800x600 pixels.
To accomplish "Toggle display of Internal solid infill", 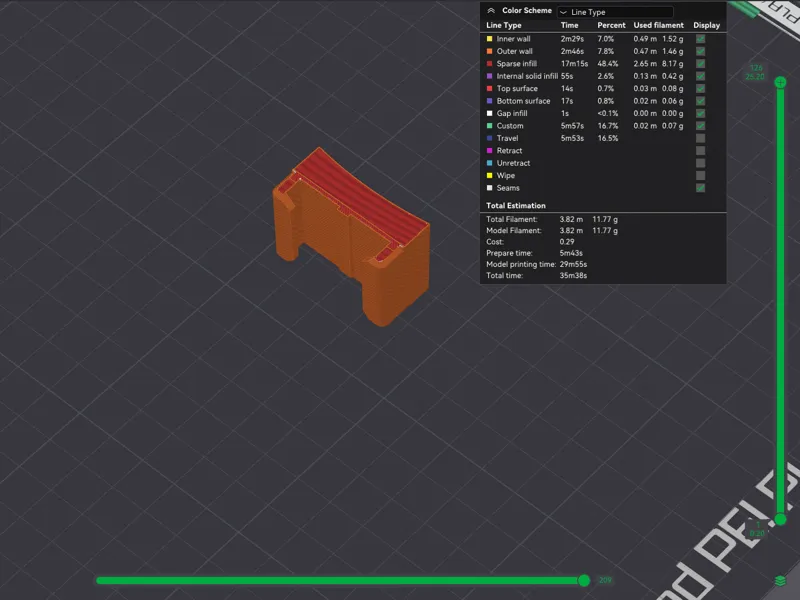I will 701,76.
